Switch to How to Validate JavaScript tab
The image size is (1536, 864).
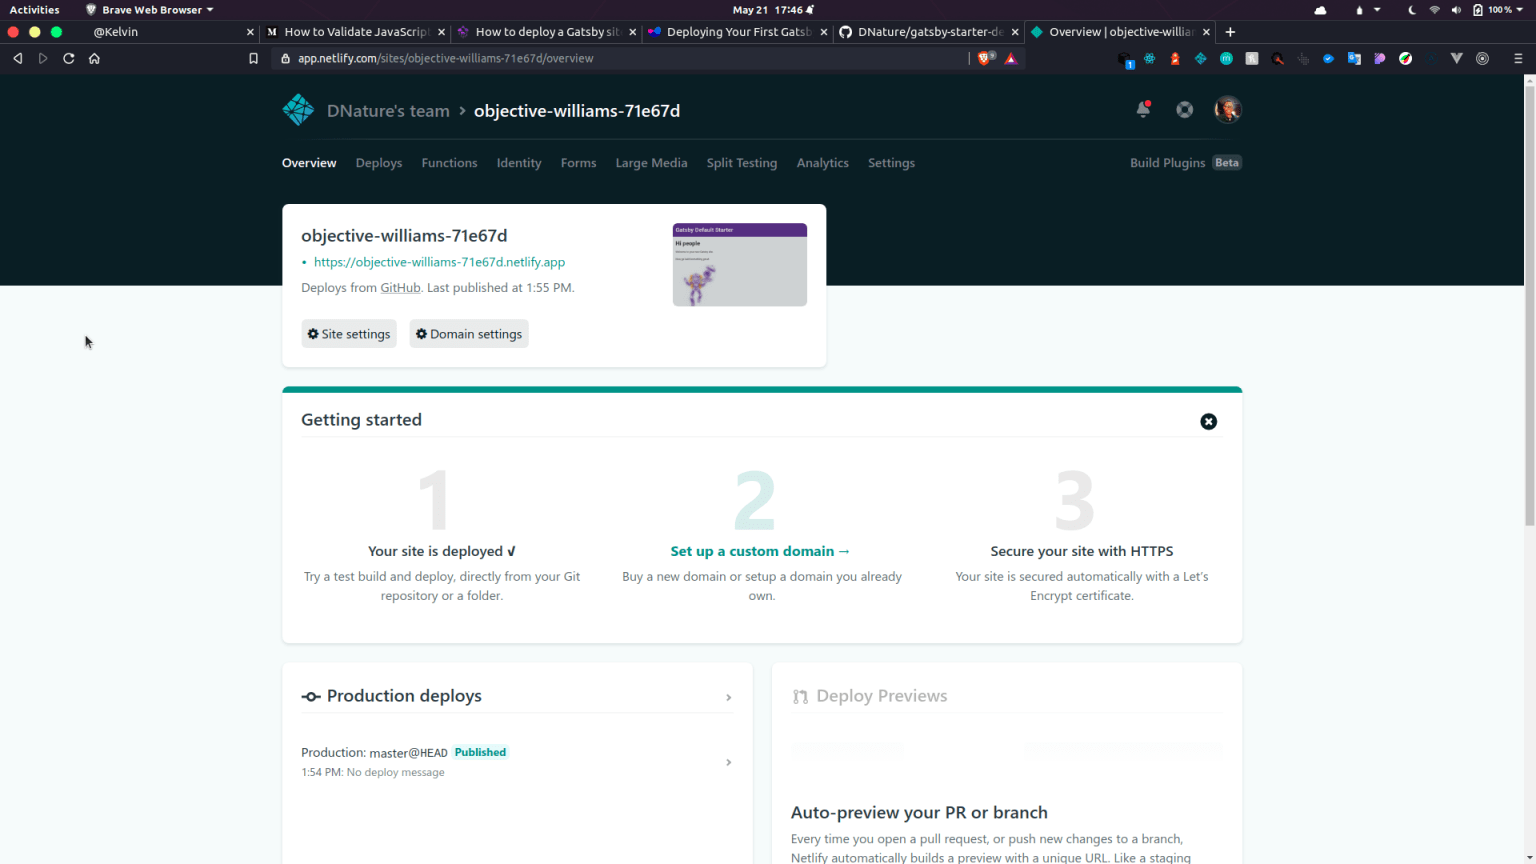(356, 32)
